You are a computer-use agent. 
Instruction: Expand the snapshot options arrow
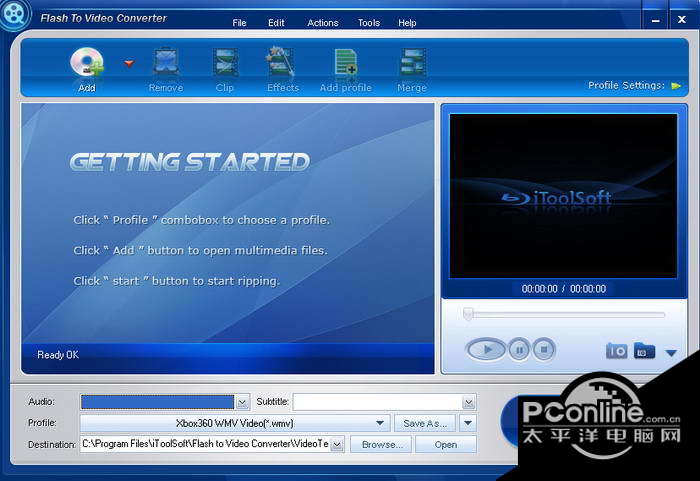671,353
